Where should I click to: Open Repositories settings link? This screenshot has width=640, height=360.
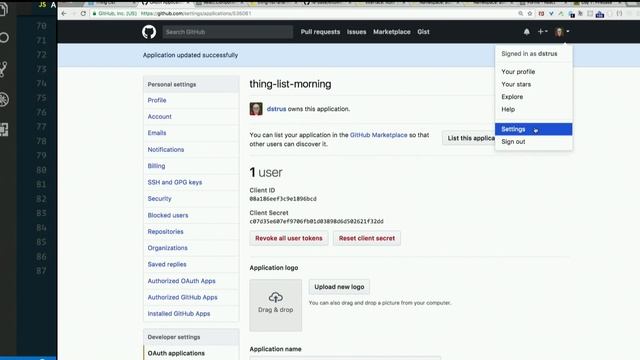pos(165,231)
